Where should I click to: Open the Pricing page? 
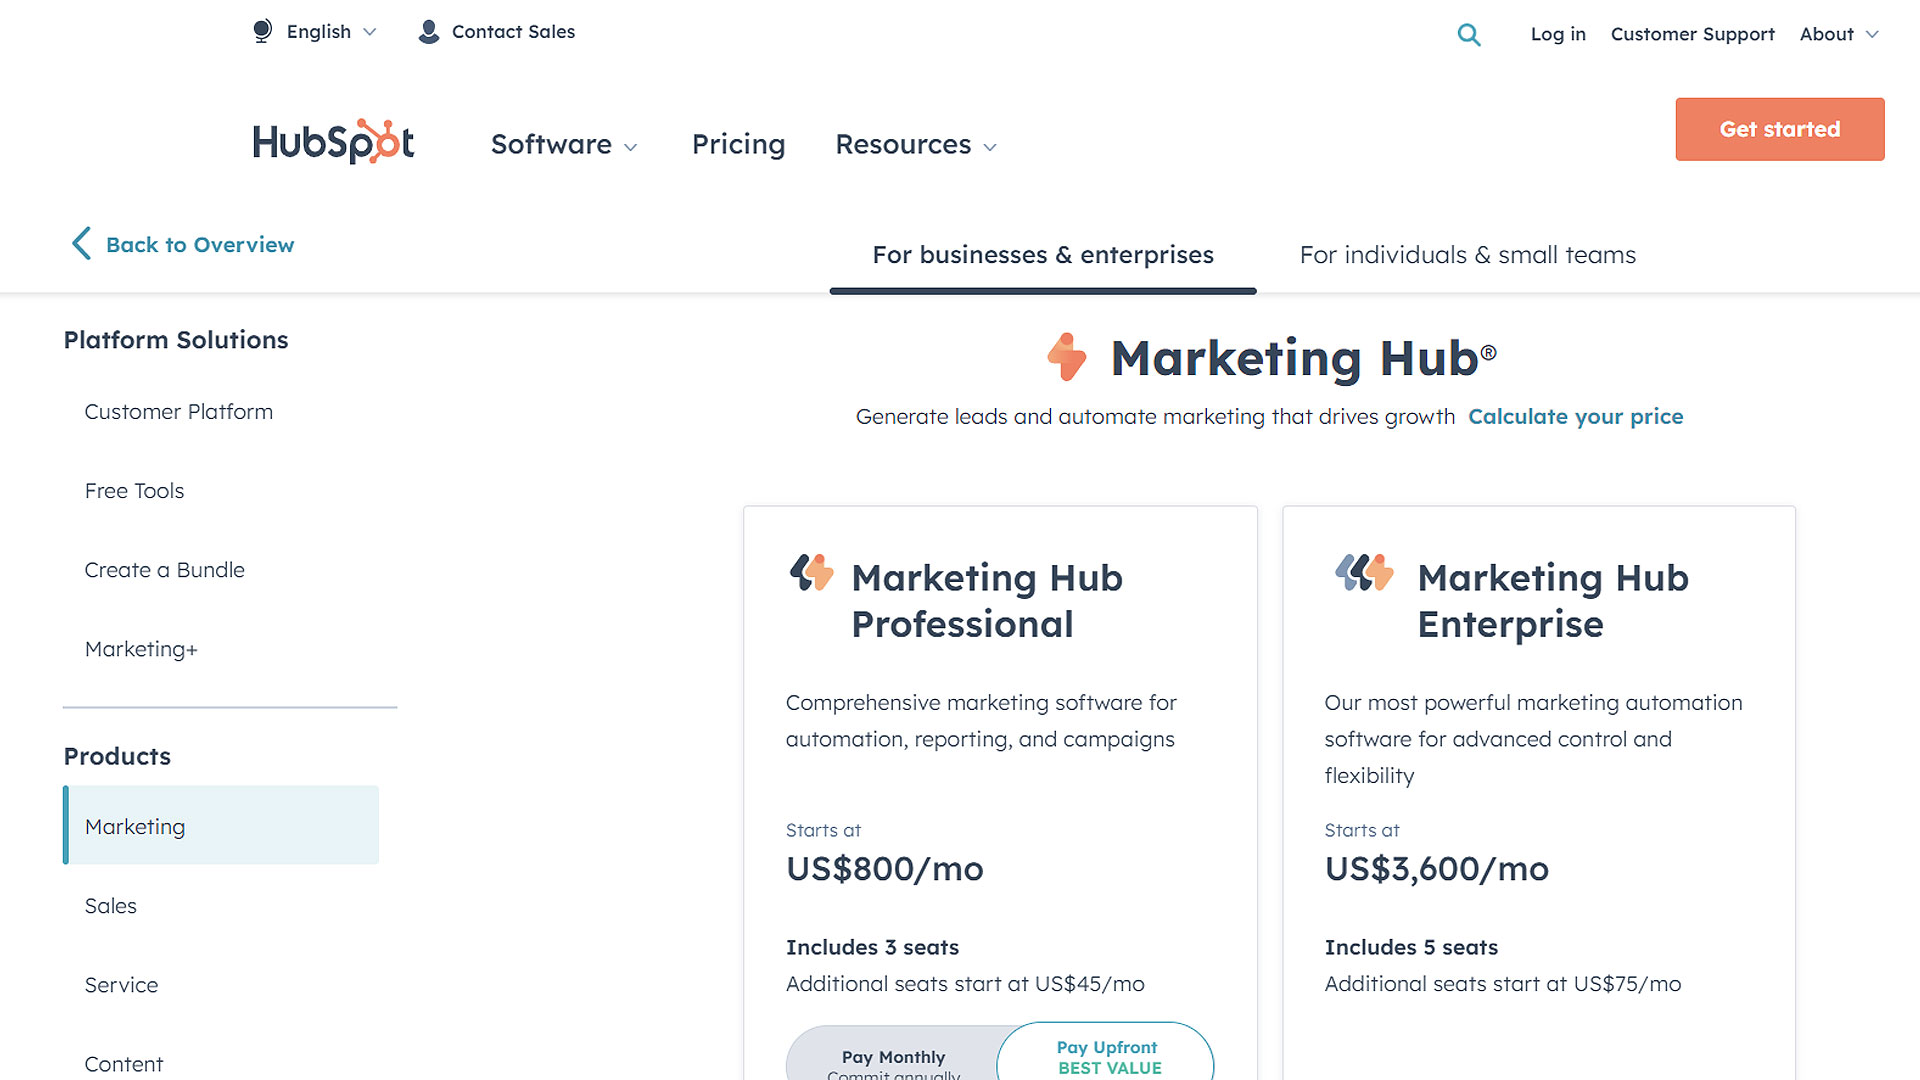coord(738,144)
